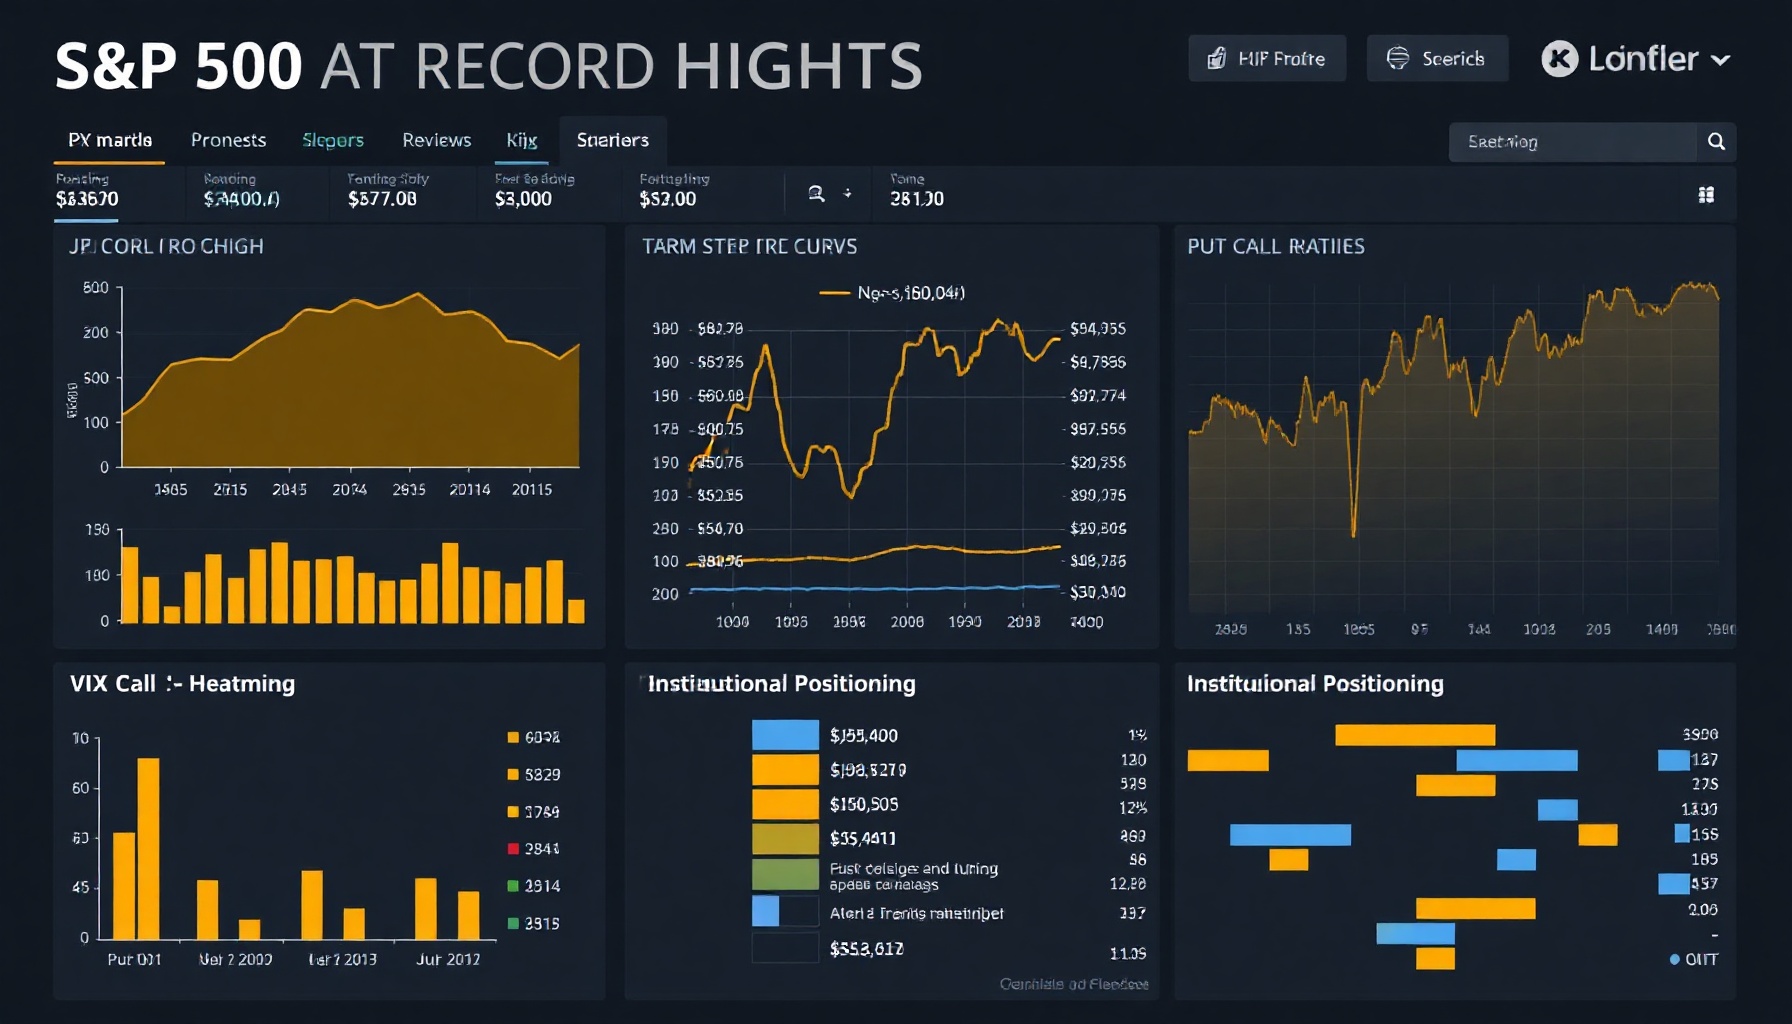Expand the Lonfler account dropdown chevron

(x=1720, y=60)
